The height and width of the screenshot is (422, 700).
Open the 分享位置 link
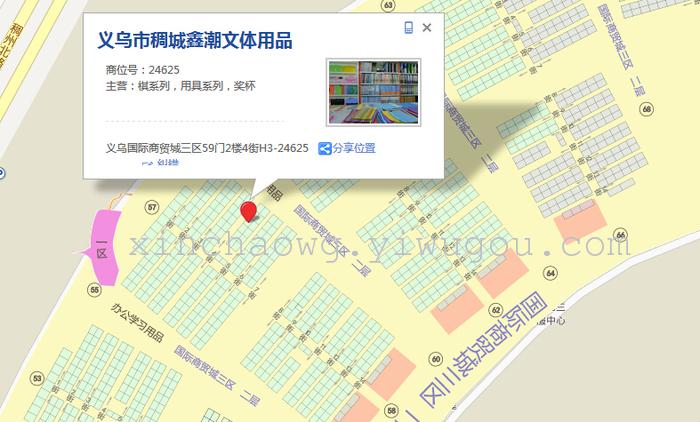tap(353, 148)
